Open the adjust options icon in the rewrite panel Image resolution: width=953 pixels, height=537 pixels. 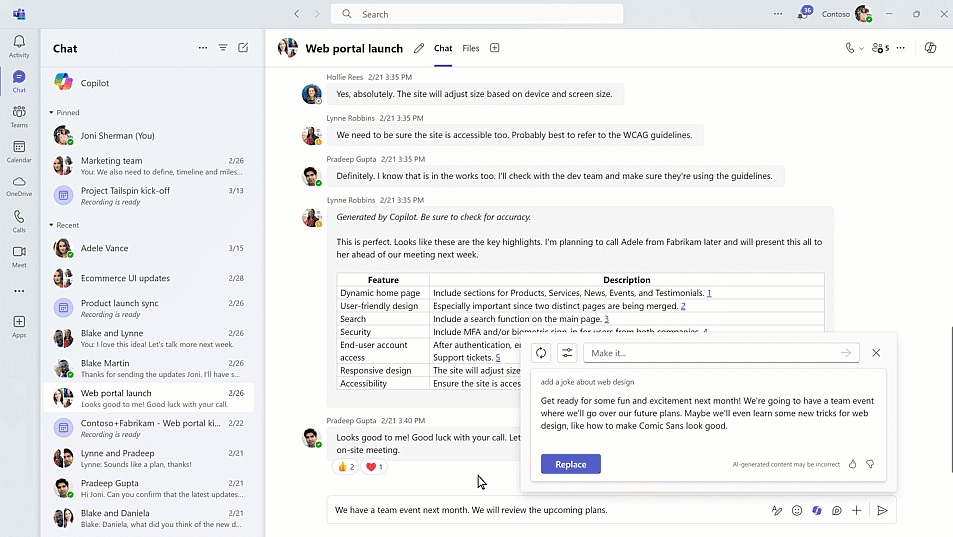(x=567, y=353)
